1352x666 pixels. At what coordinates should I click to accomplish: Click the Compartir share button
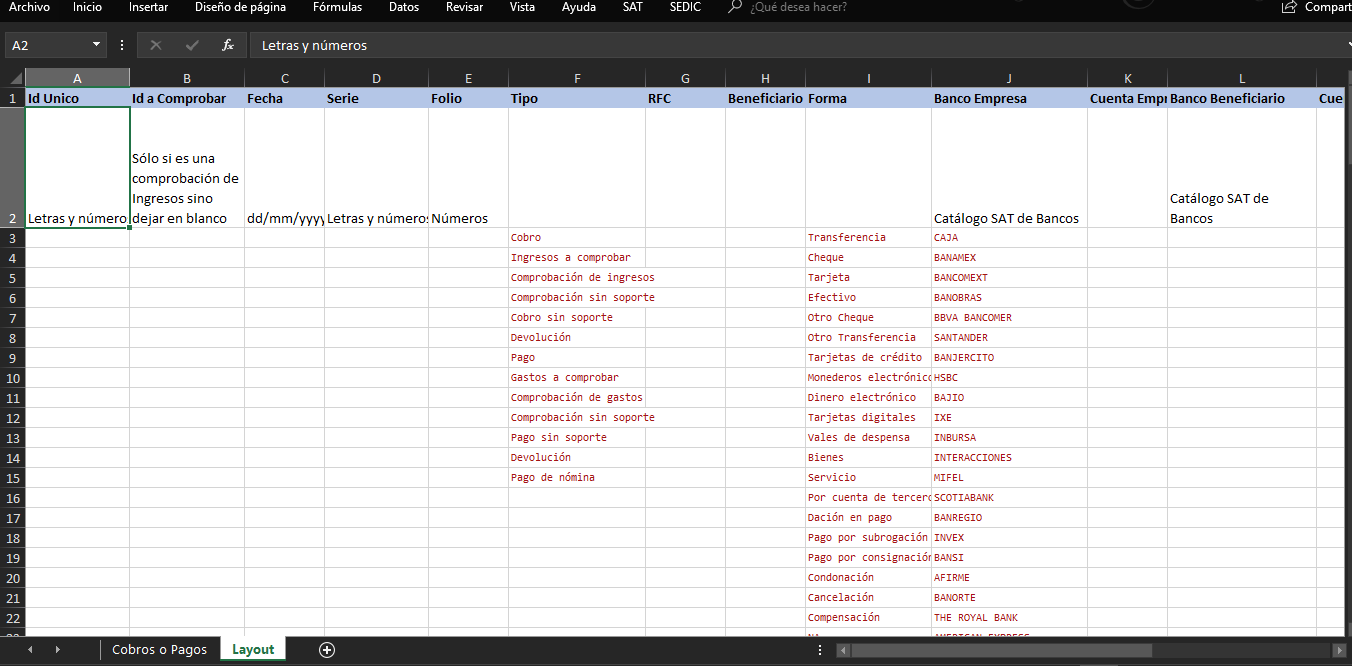1318,8
